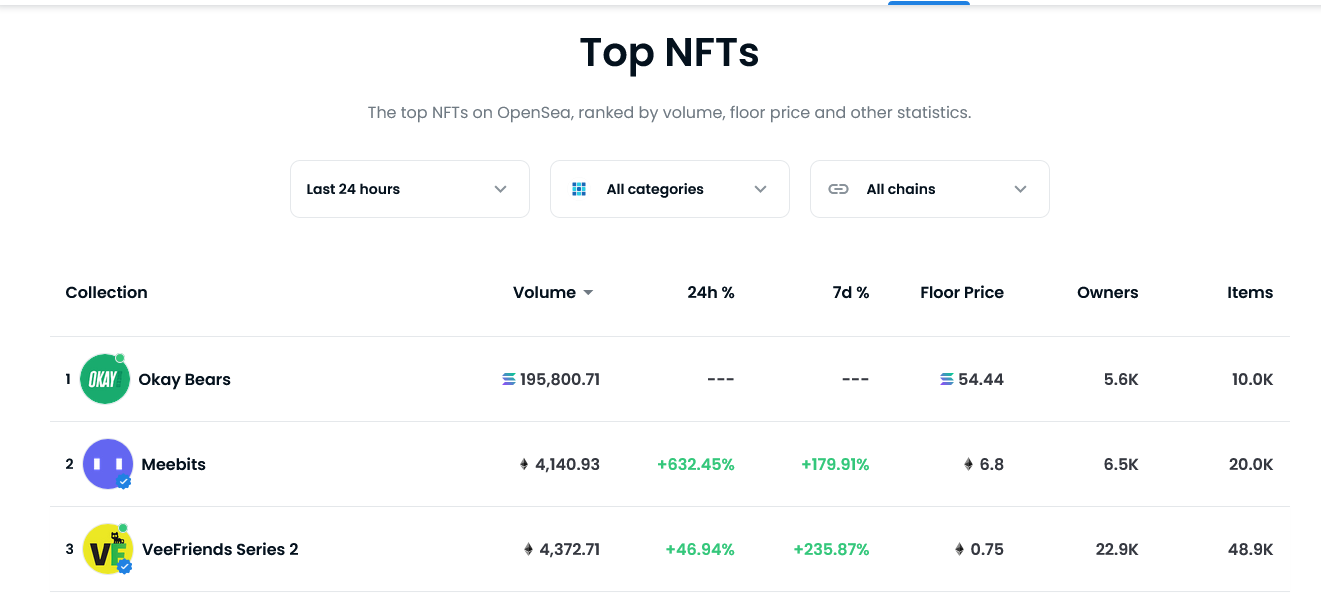The height and width of the screenshot is (597, 1321).
Task: Open the Okay Bears collection avatar
Action: [x=105, y=379]
